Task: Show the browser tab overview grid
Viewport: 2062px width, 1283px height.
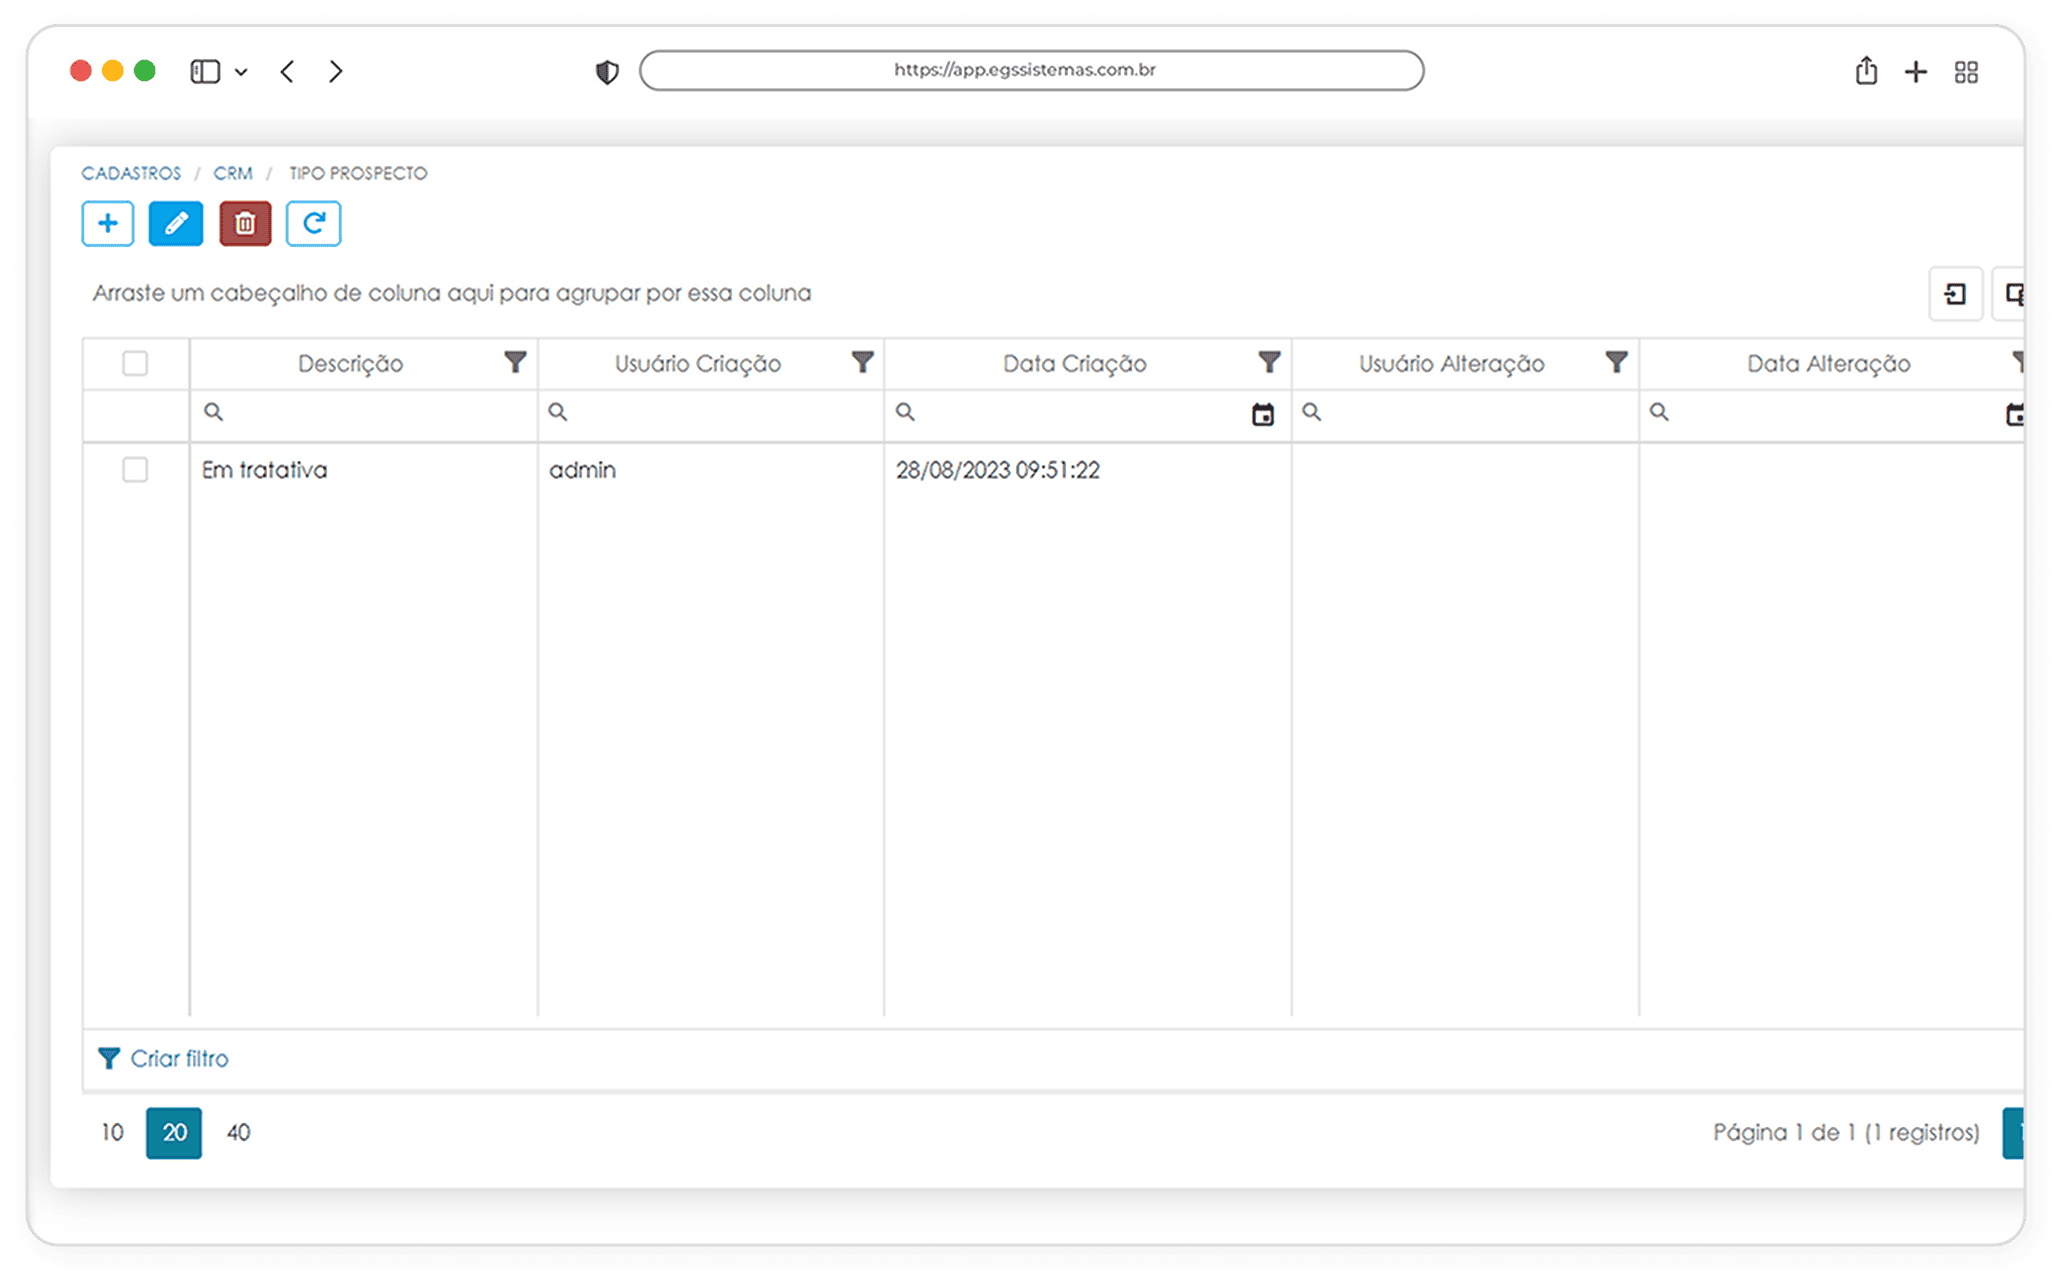Action: click(1966, 72)
